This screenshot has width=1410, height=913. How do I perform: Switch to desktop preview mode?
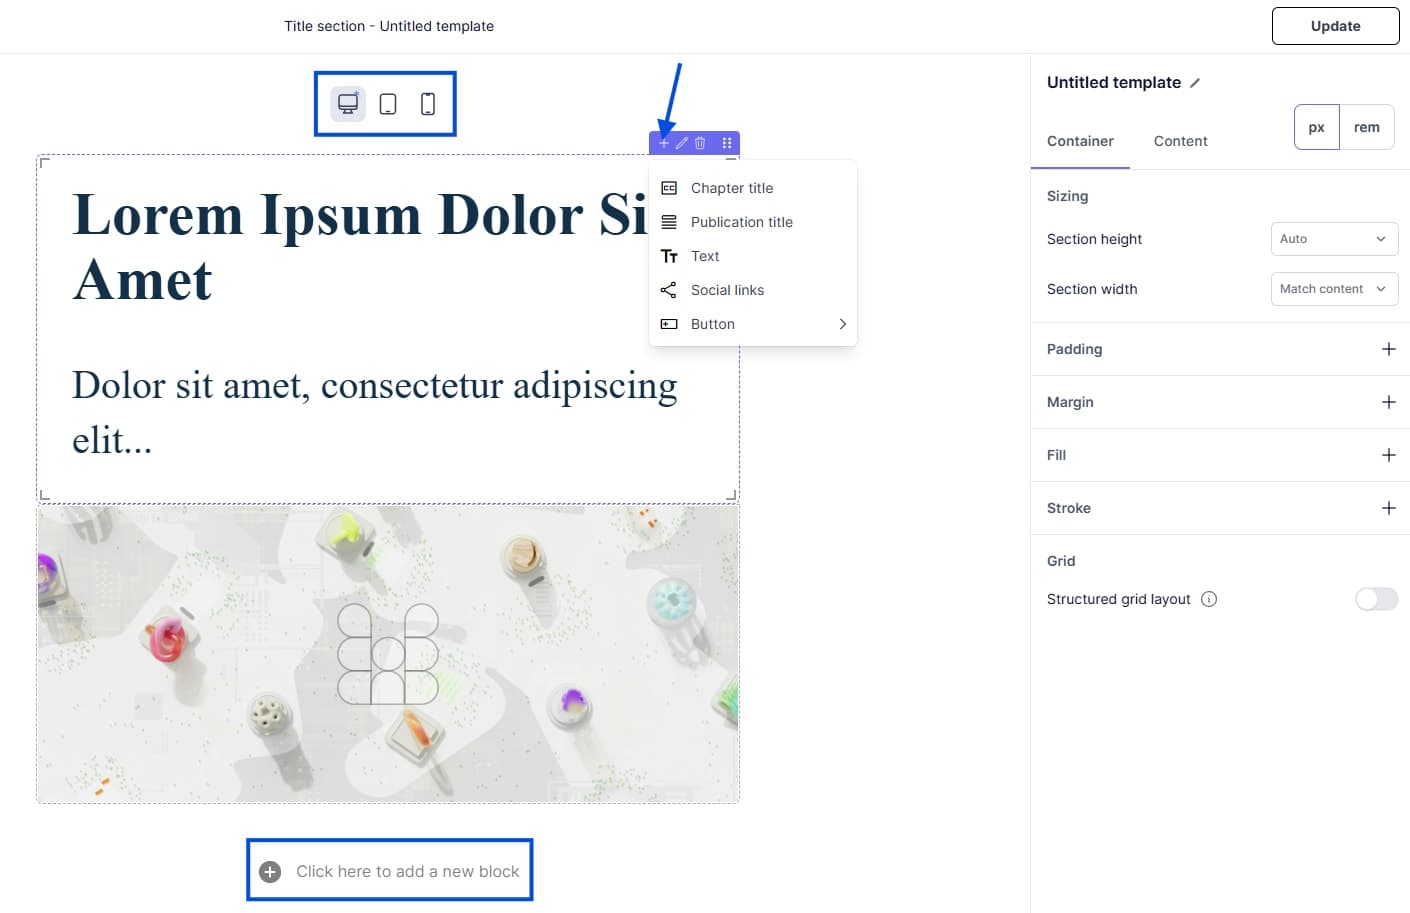(x=346, y=102)
